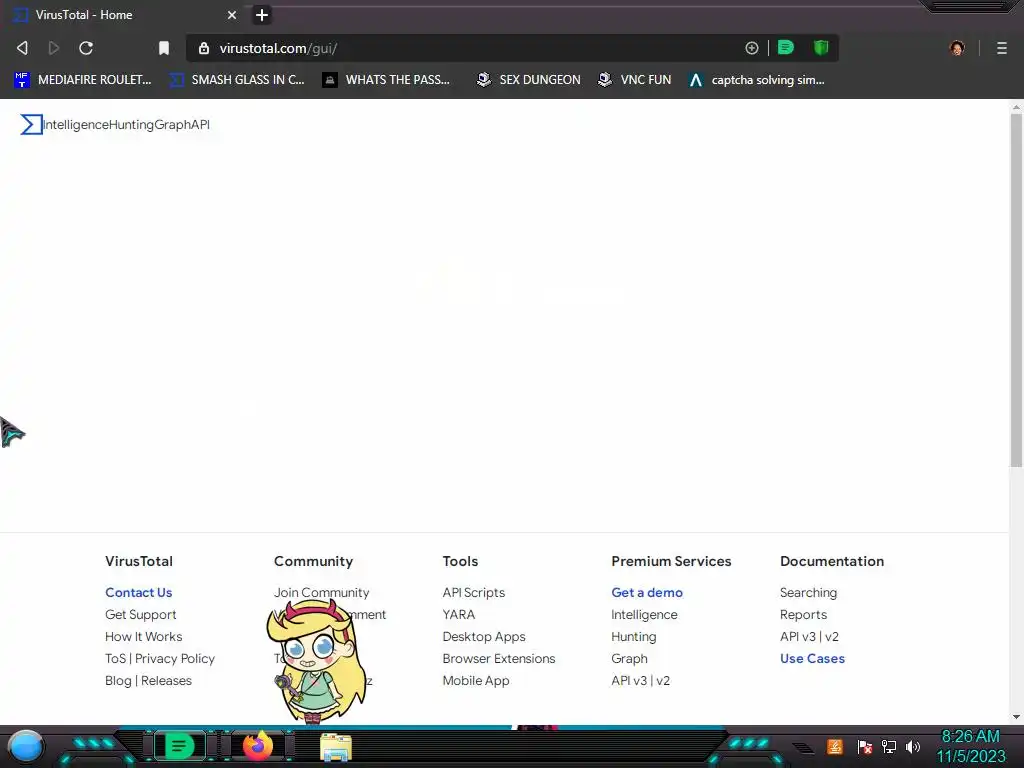Go back using the browser back arrow
The height and width of the screenshot is (768, 1024).
point(22,48)
